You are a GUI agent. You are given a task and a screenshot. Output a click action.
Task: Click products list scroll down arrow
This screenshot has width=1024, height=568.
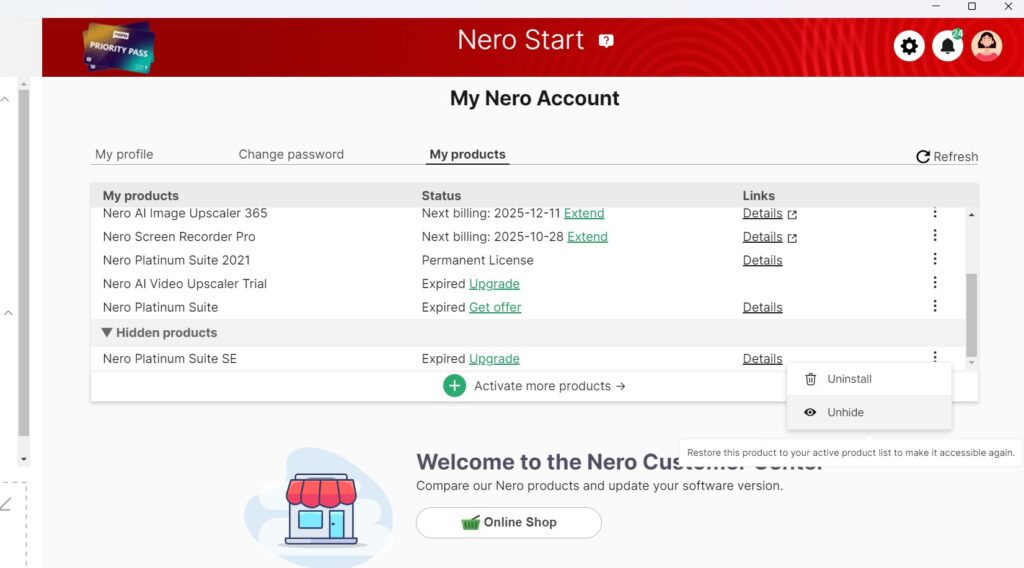pos(972,362)
